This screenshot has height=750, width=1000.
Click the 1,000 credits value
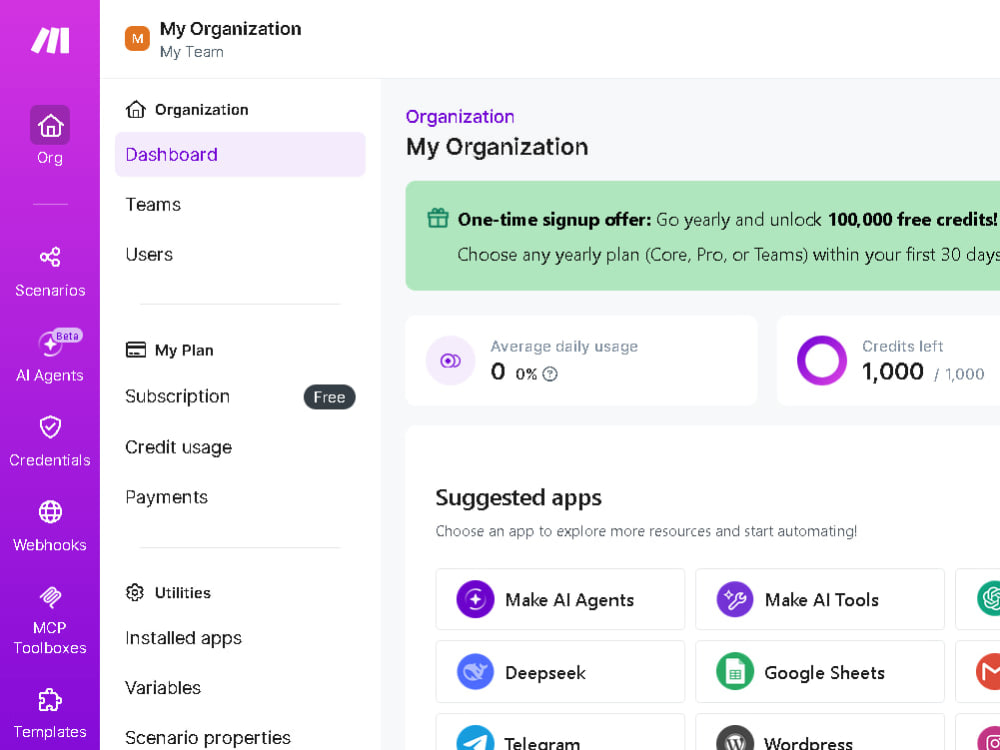pyautogui.click(x=893, y=371)
